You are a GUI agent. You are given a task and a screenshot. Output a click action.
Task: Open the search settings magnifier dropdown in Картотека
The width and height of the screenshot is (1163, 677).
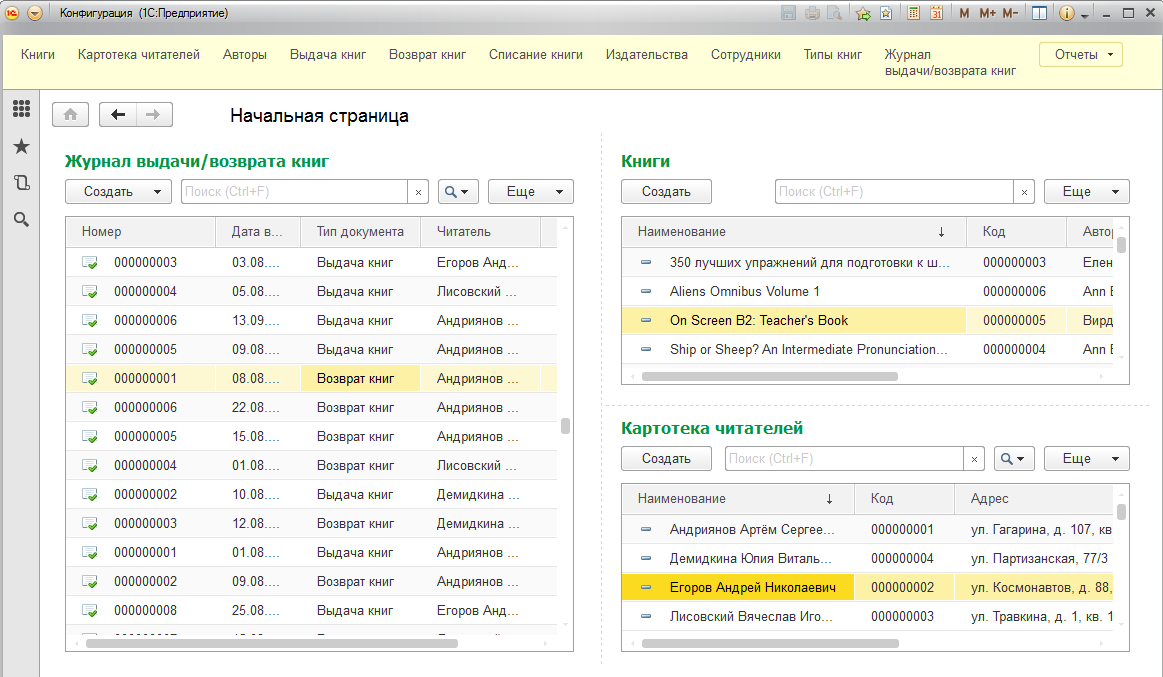point(1014,458)
